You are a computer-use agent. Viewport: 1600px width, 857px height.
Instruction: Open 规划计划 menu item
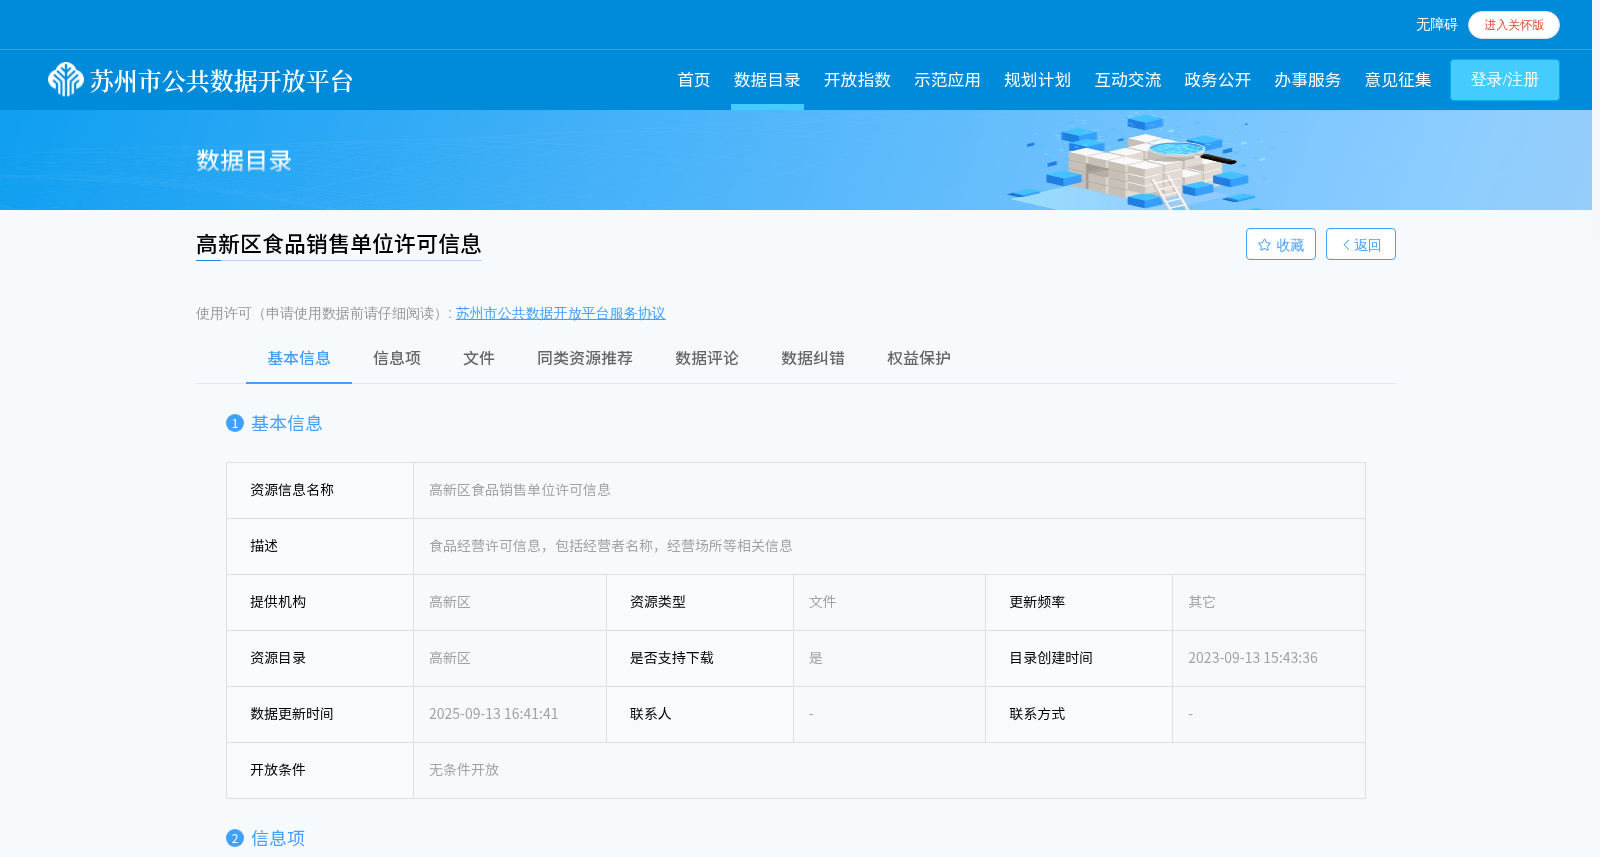click(x=1037, y=80)
